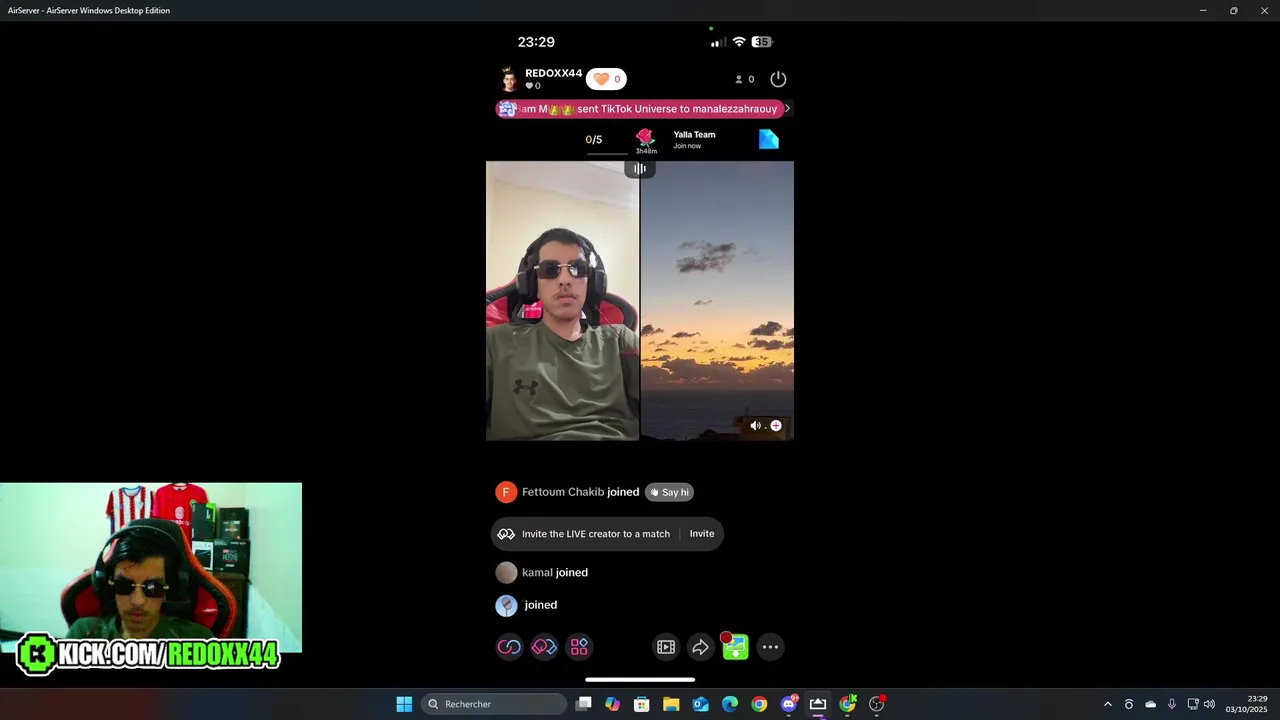This screenshot has height=720, width=1280.
Task: Tap the kamal joined message
Action: (555, 572)
